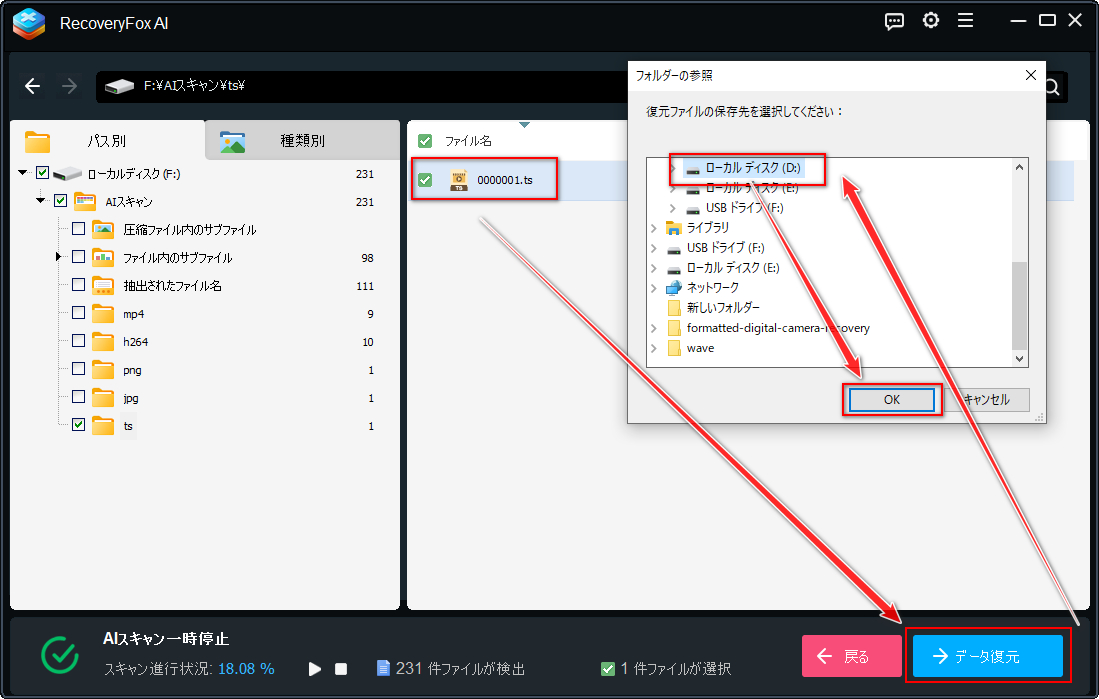Click the h264 folder icon
The height and width of the screenshot is (699, 1099).
click(103, 341)
